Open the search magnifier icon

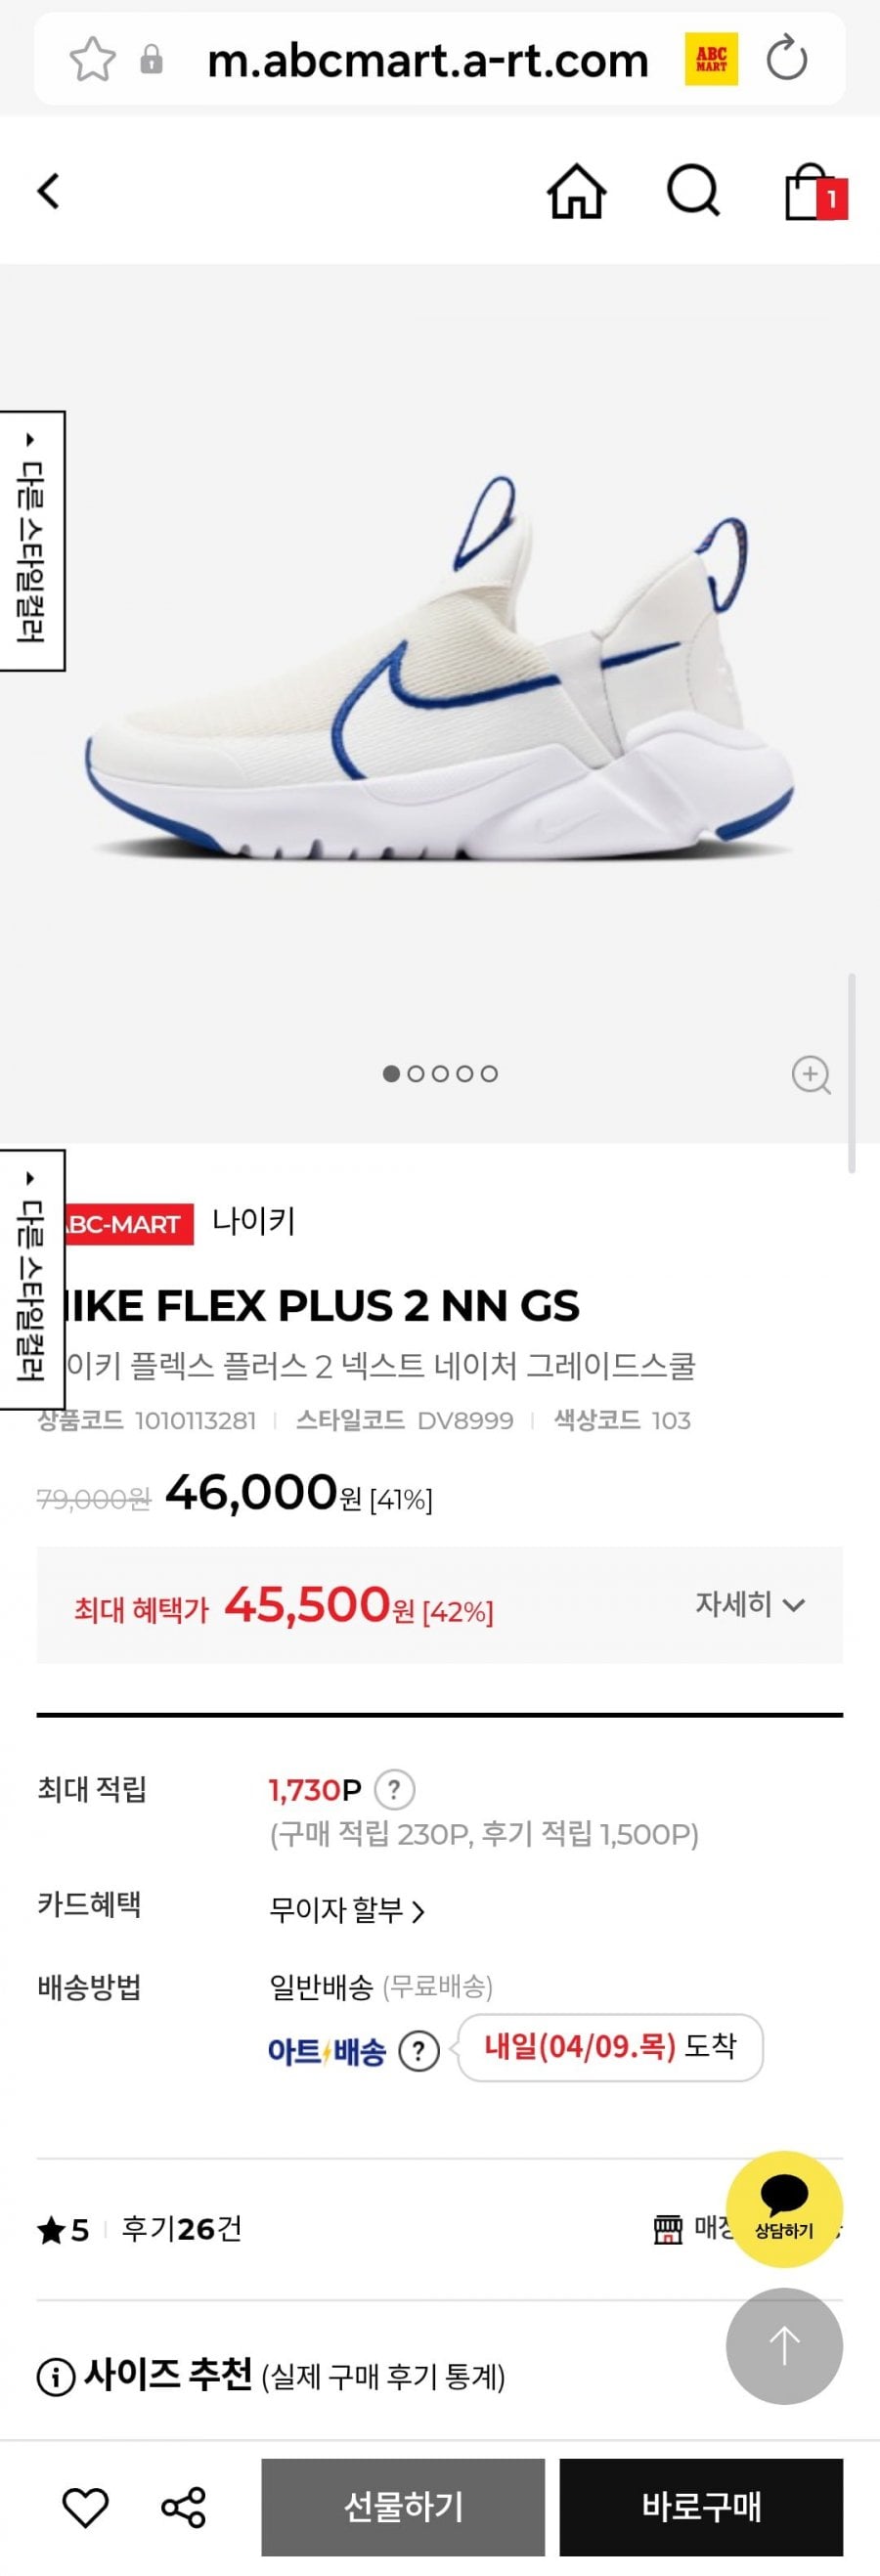pyautogui.click(x=693, y=190)
